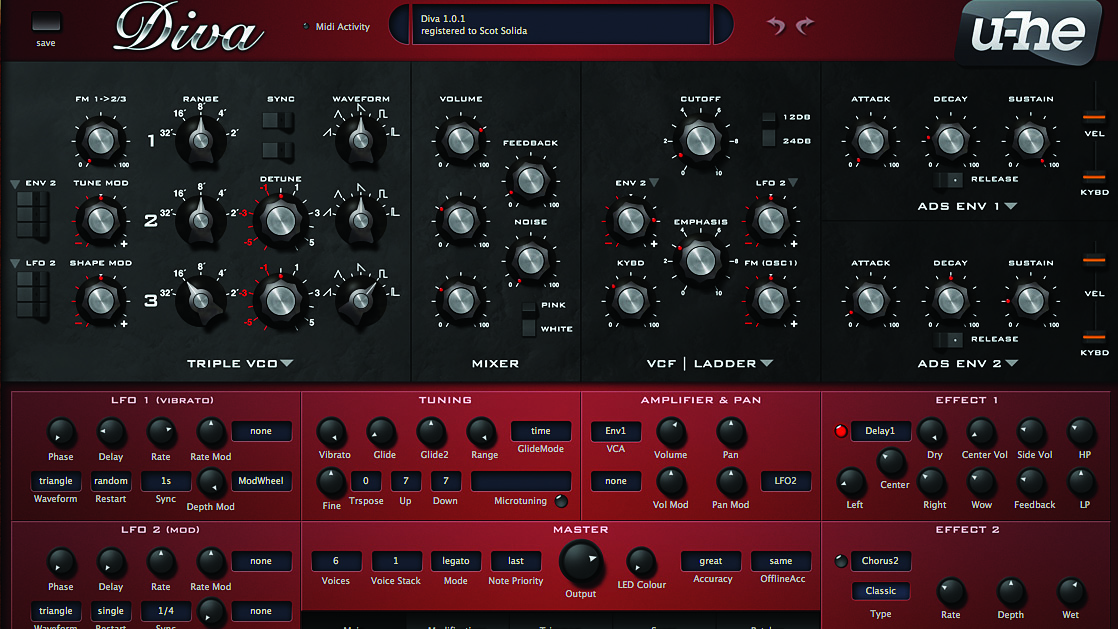
Task: Click the Shape Mod knob
Action: [101, 300]
